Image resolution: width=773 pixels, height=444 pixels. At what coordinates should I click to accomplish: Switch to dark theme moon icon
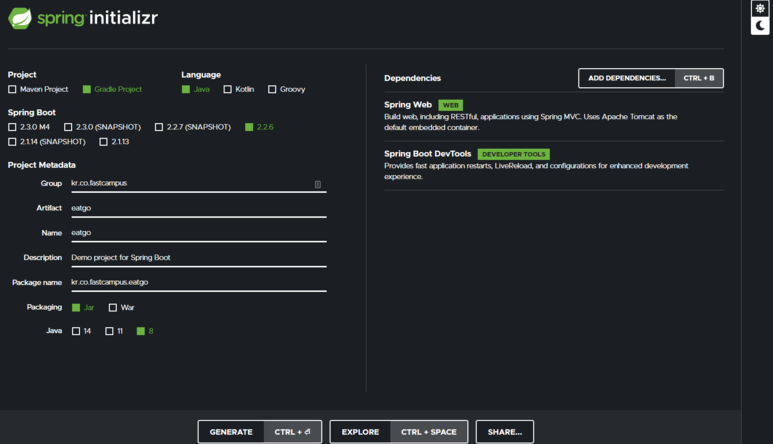[760, 26]
